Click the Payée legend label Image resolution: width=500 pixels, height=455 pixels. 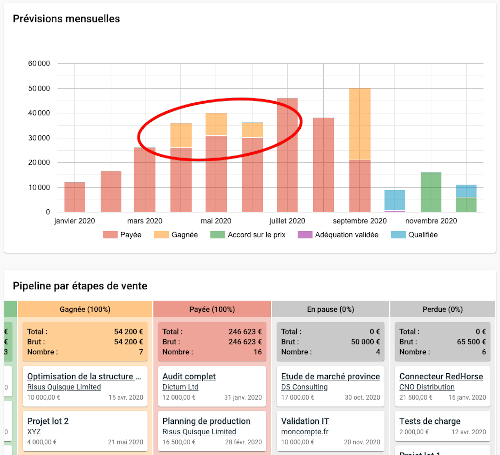[131, 235]
